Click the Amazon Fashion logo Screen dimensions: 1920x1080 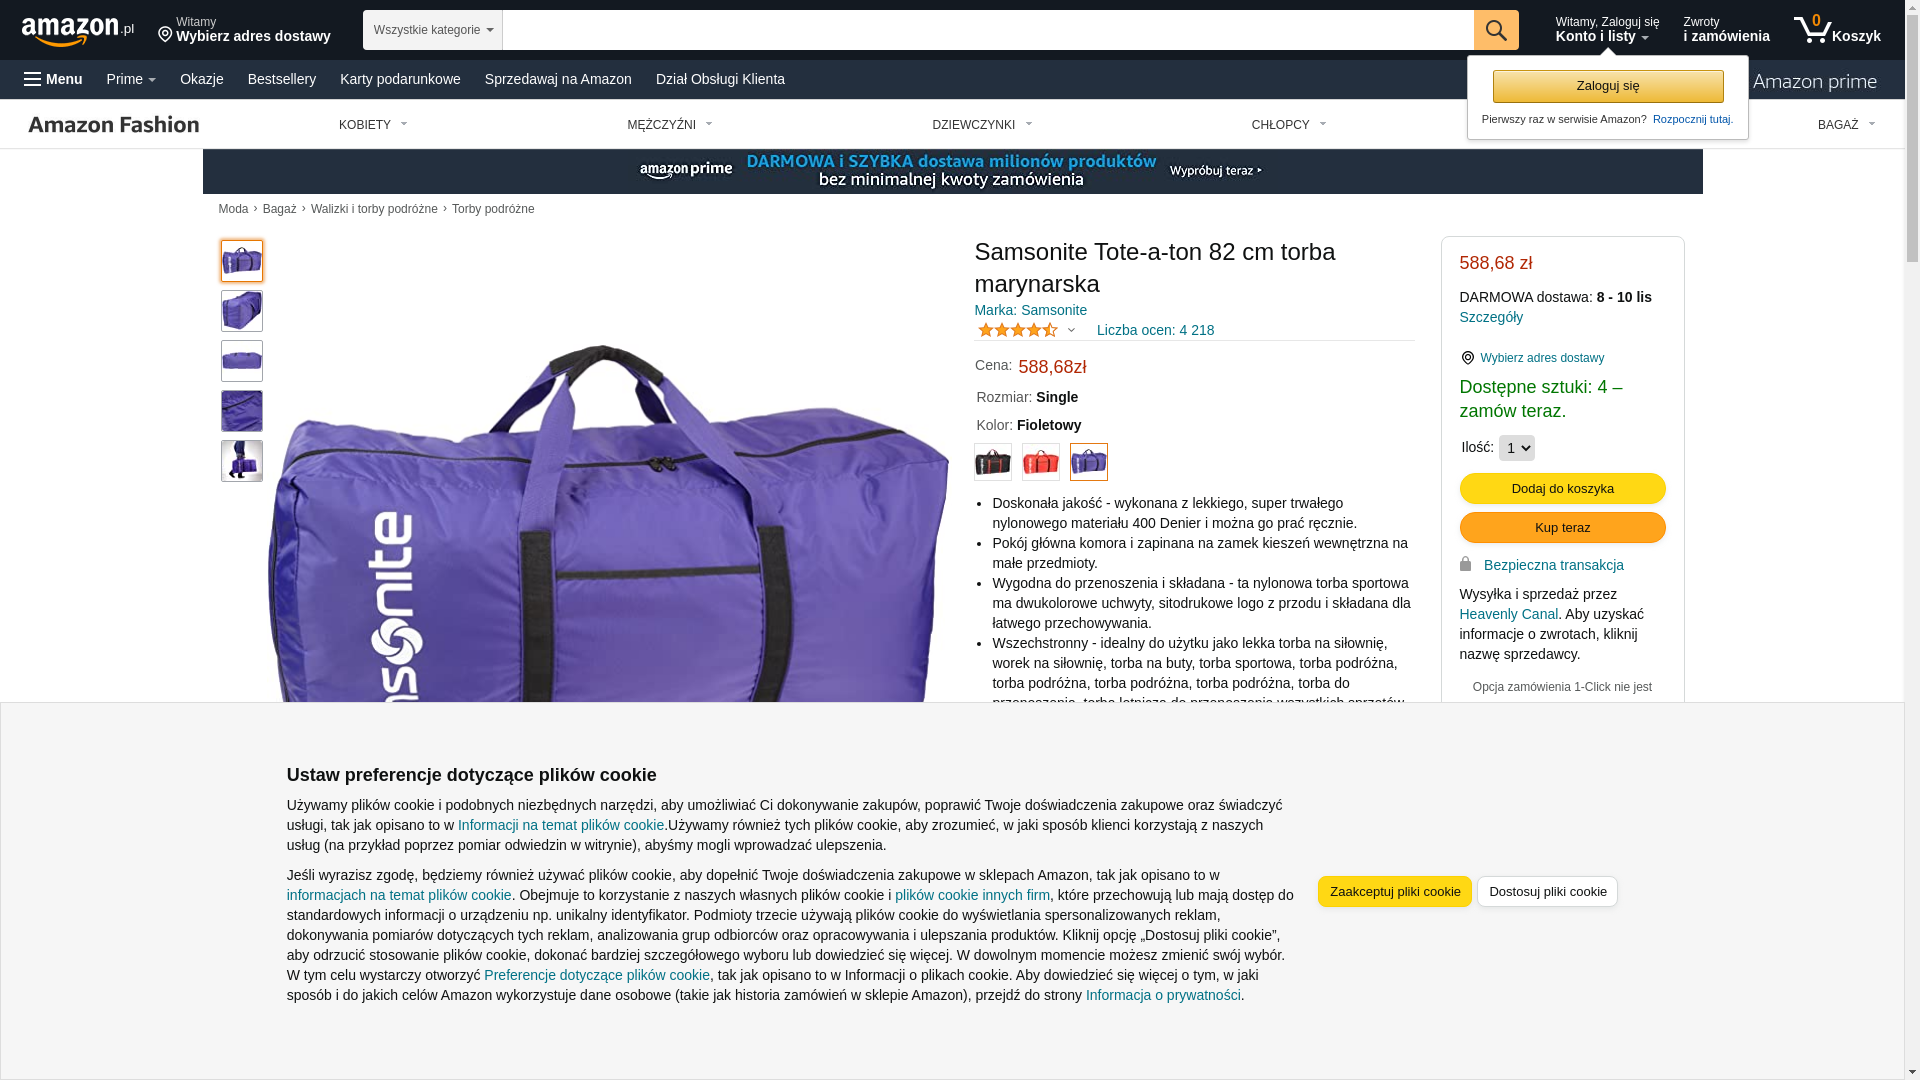[114, 124]
